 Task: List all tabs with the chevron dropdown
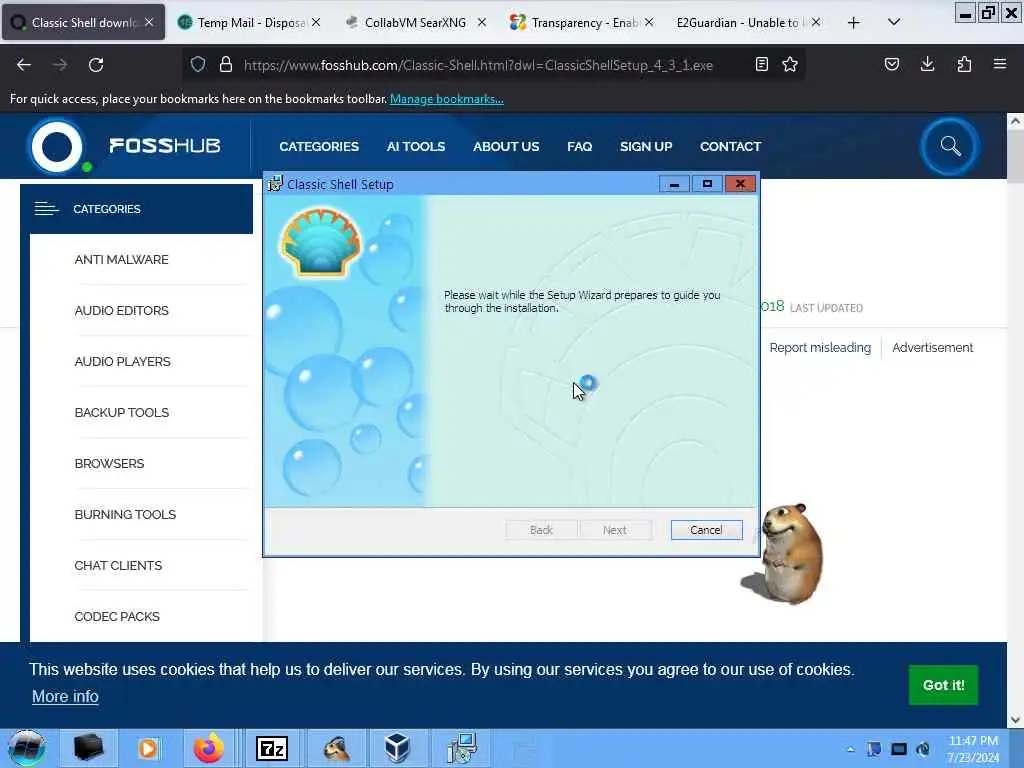[x=894, y=22]
